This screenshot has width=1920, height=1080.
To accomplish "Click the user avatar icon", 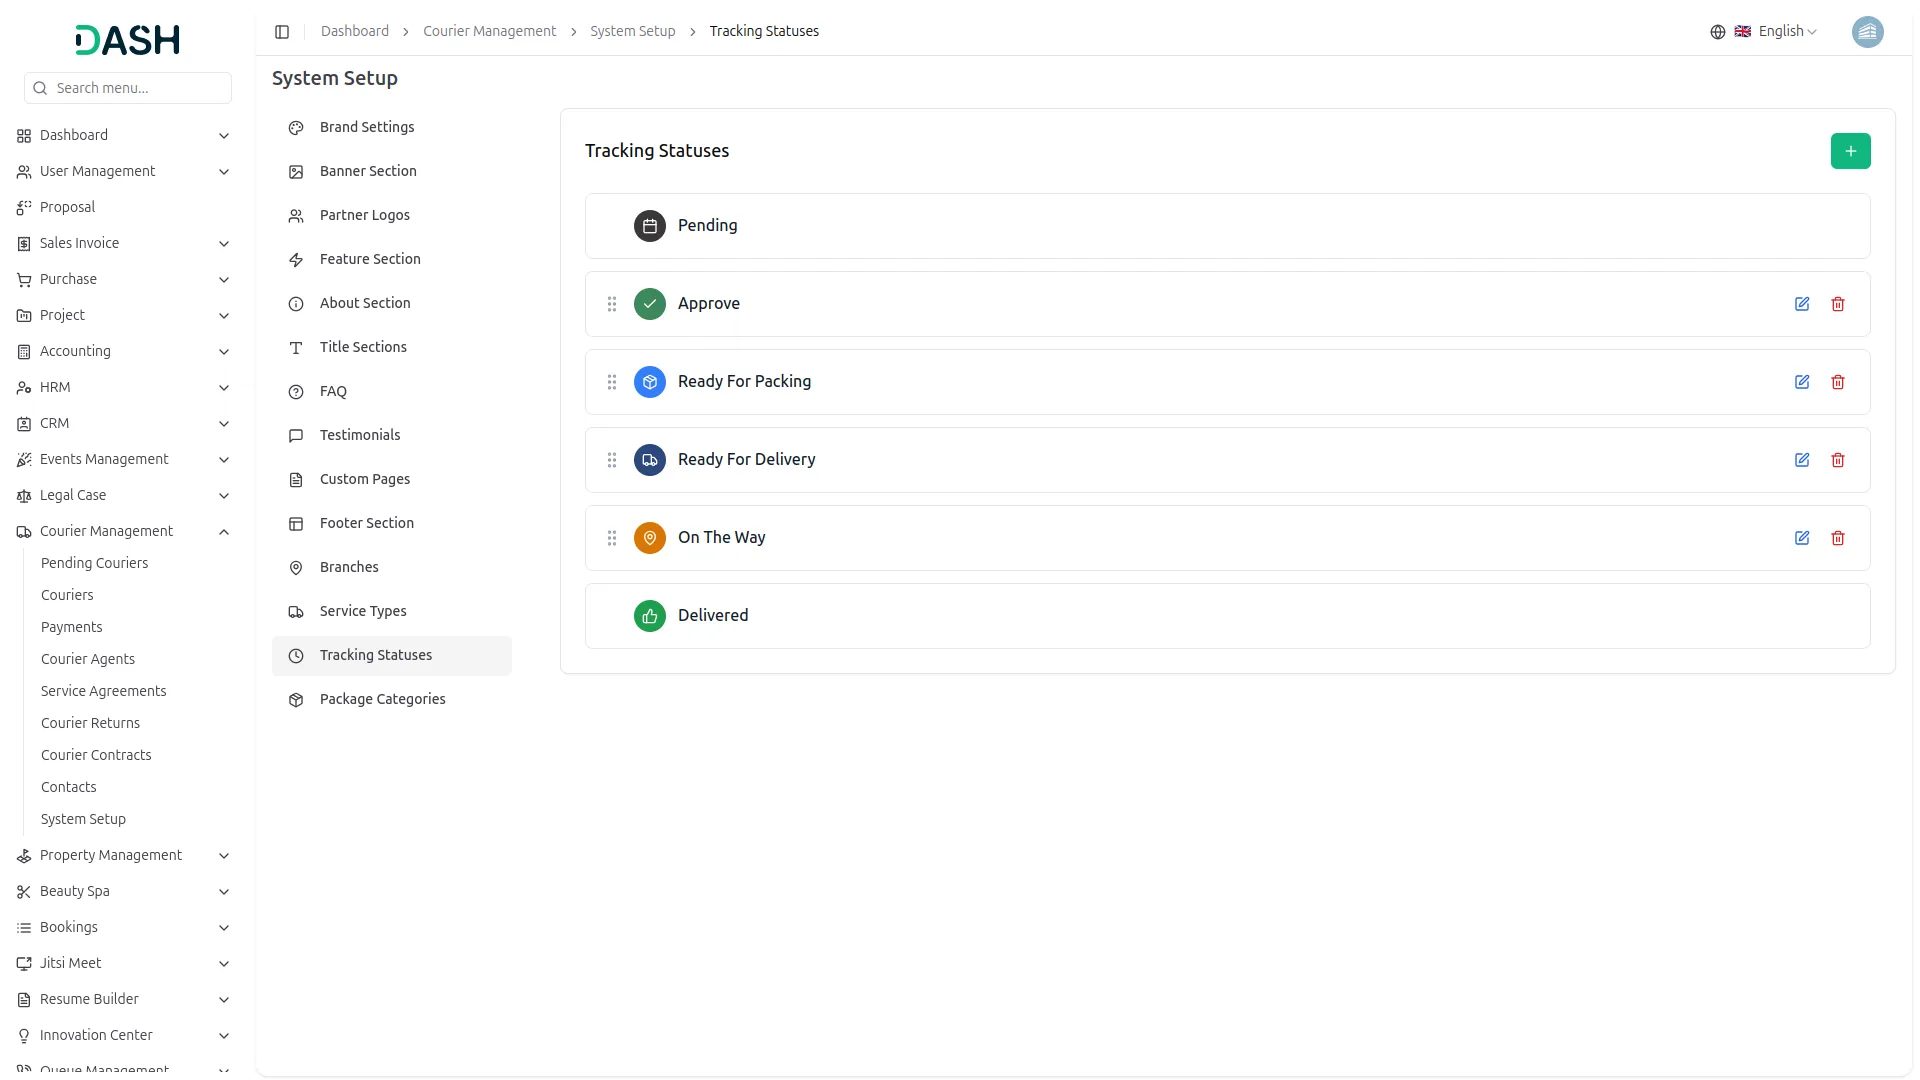I will (1867, 32).
